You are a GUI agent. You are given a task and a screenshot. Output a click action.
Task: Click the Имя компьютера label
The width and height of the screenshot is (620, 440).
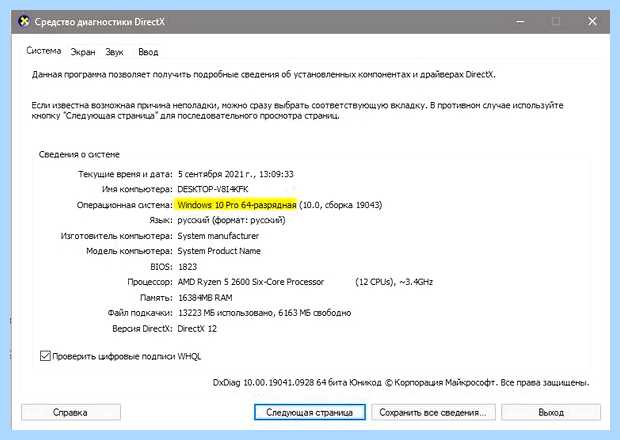coord(137,189)
